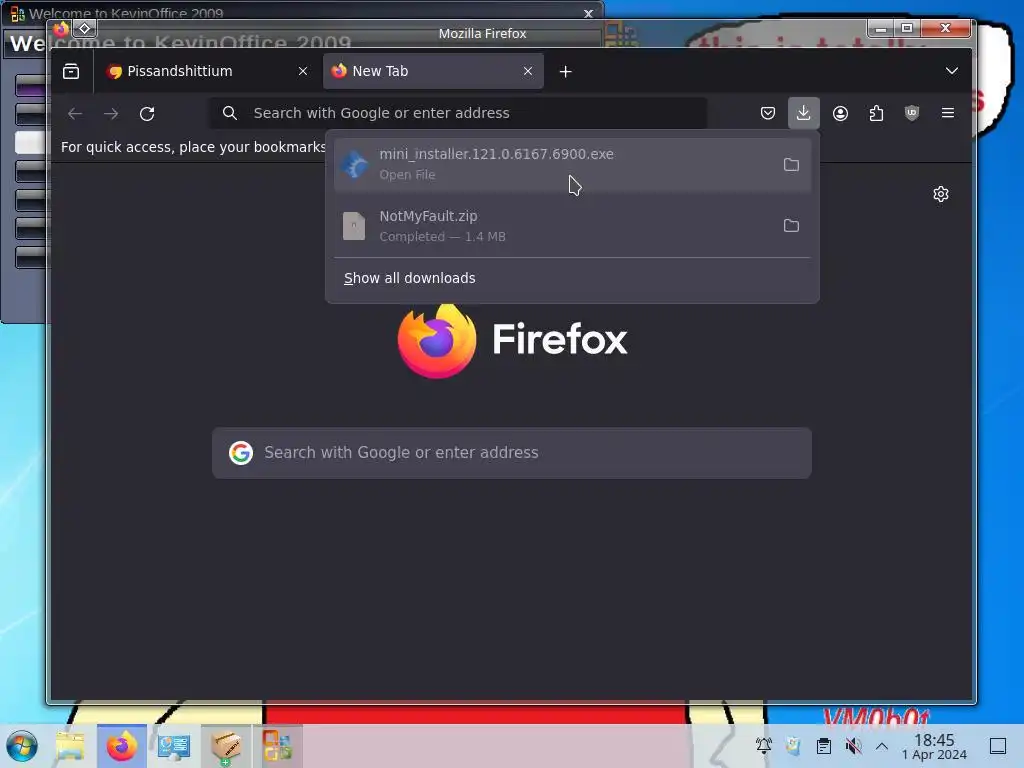Select Firefox taskbar button
The height and width of the screenshot is (768, 1024).
(x=121, y=746)
